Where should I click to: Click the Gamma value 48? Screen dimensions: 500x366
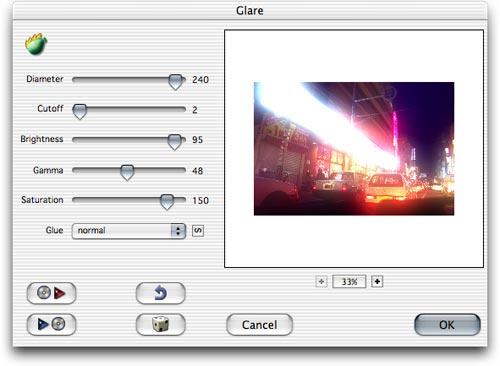[x=197, y=171]
